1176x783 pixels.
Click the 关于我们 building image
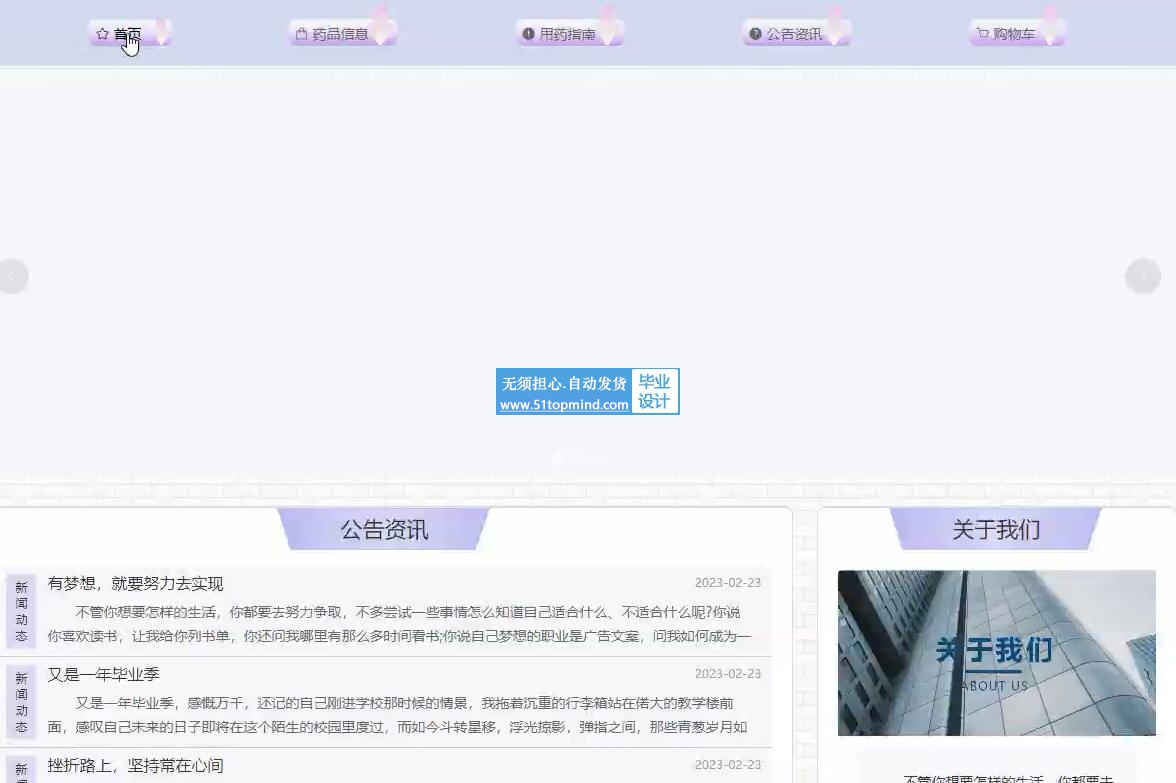[x=996, y=652]
